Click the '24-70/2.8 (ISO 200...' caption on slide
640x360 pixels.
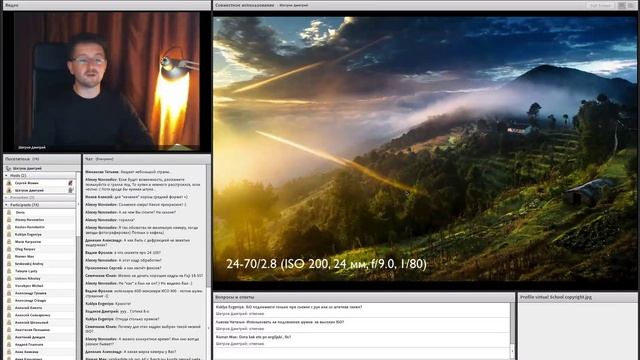pyautogui.click(x=326, y=264)
